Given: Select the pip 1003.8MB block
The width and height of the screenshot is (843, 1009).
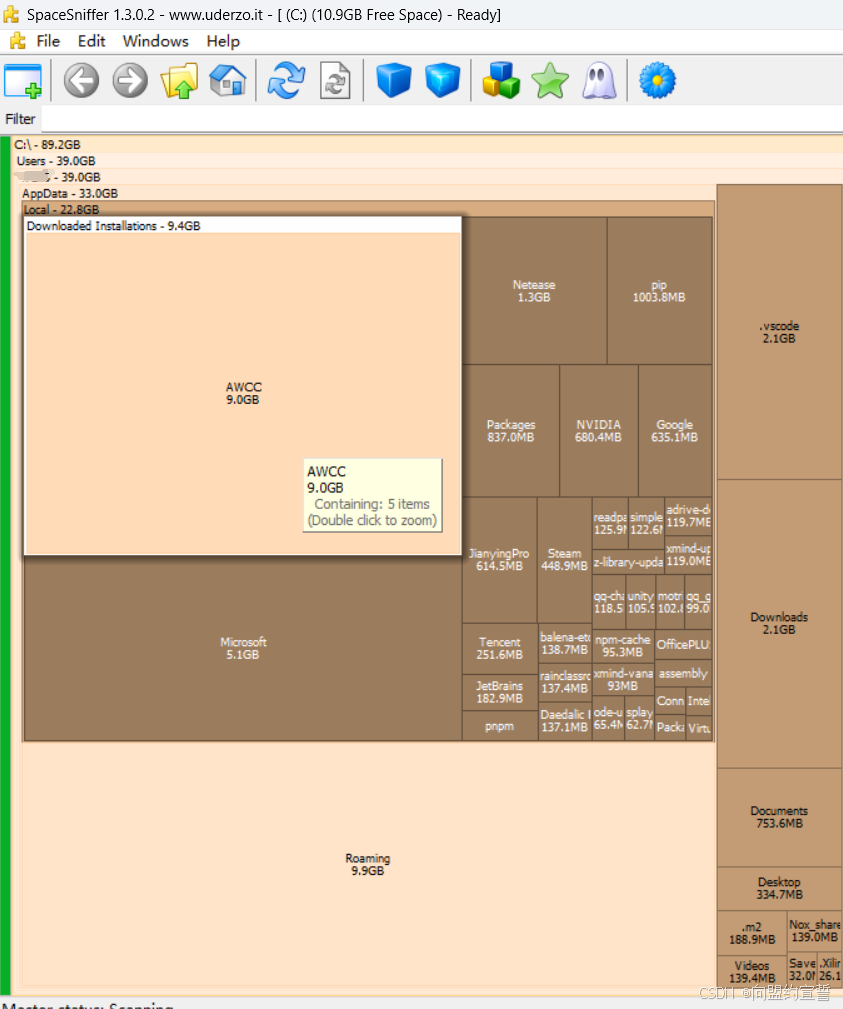Looking at the screenshot, I should tap(659, 291).
